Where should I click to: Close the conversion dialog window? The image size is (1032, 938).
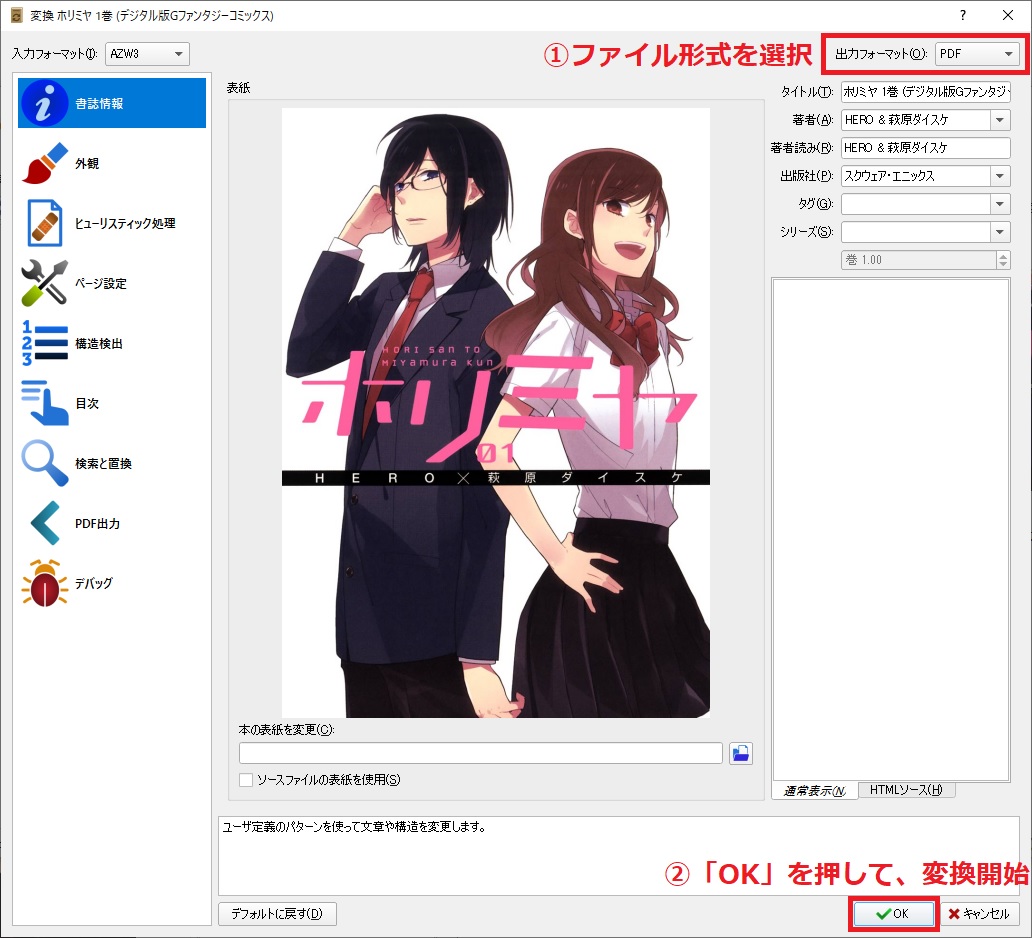click(1008, 15)
